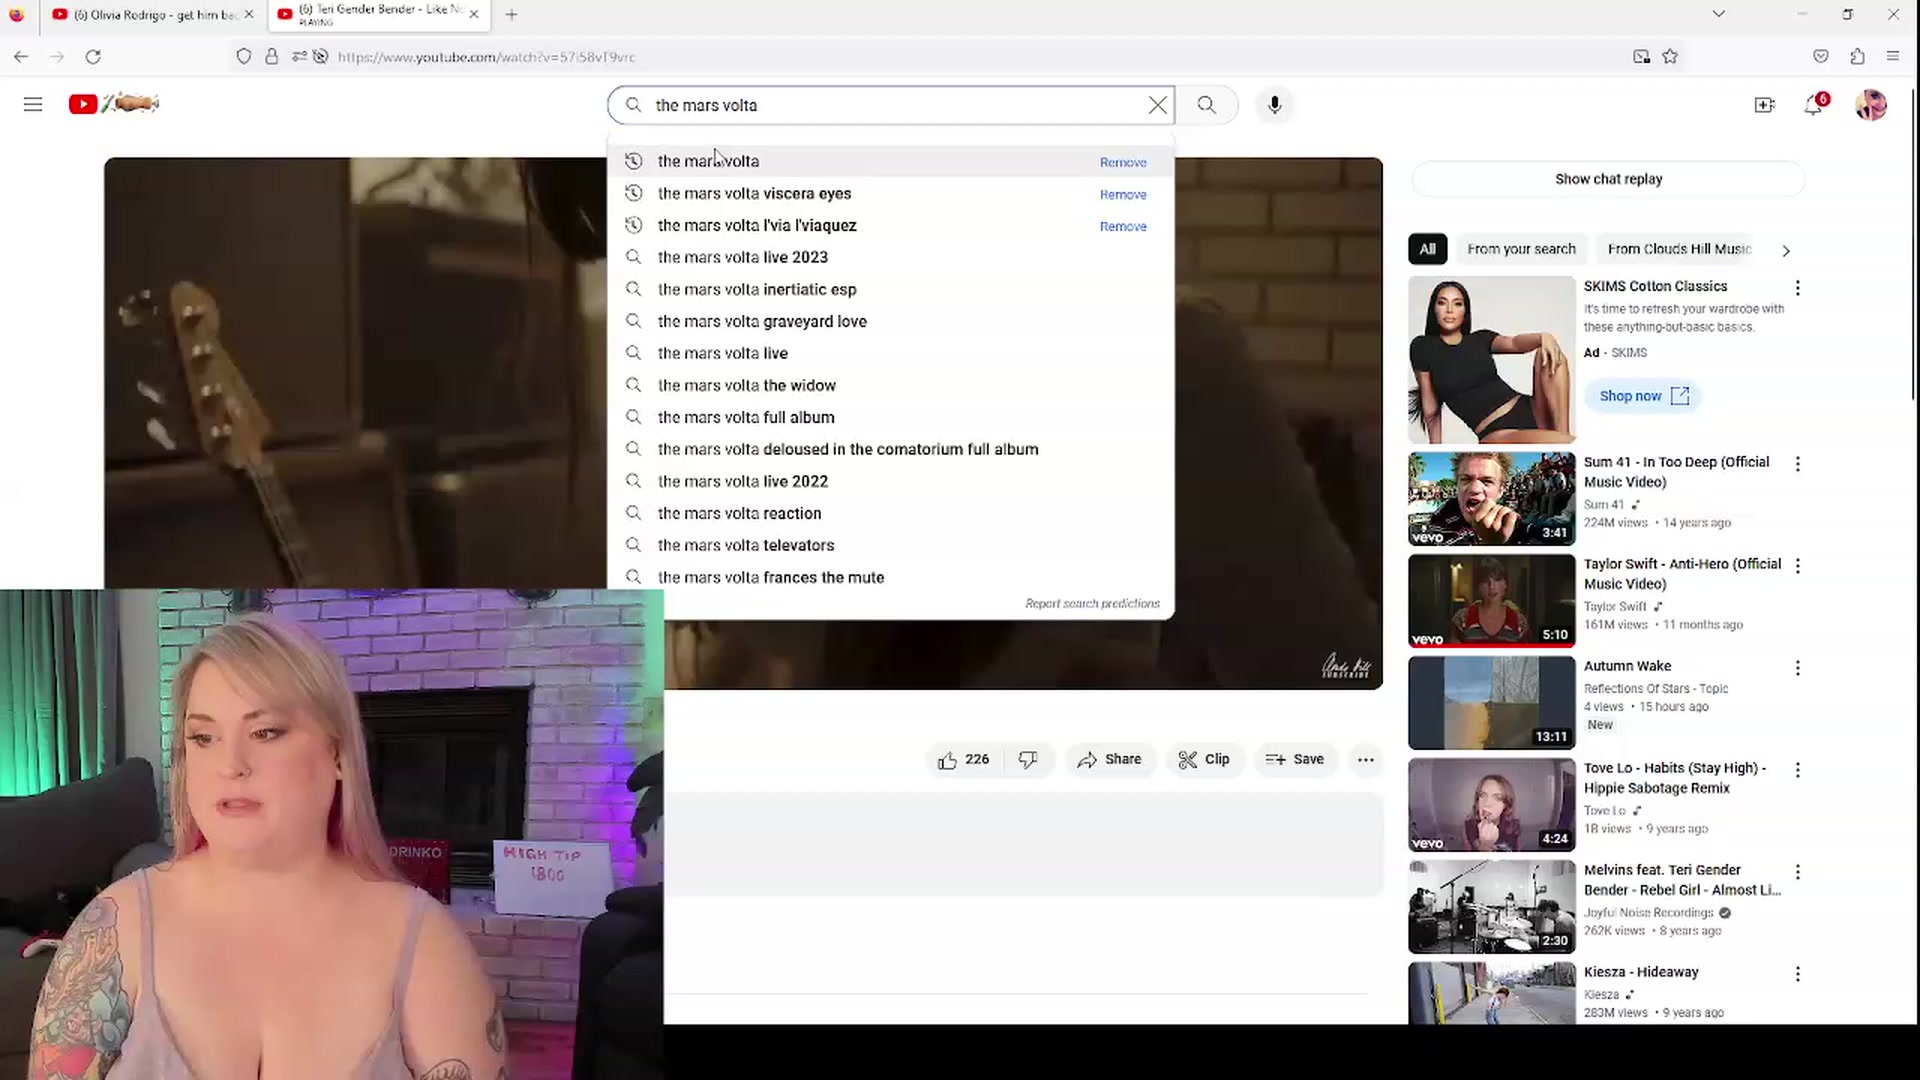This screenshot has height=1080, width=1920.
Task: Like the video with thumbs up
Action: click(x=963, y=759)
